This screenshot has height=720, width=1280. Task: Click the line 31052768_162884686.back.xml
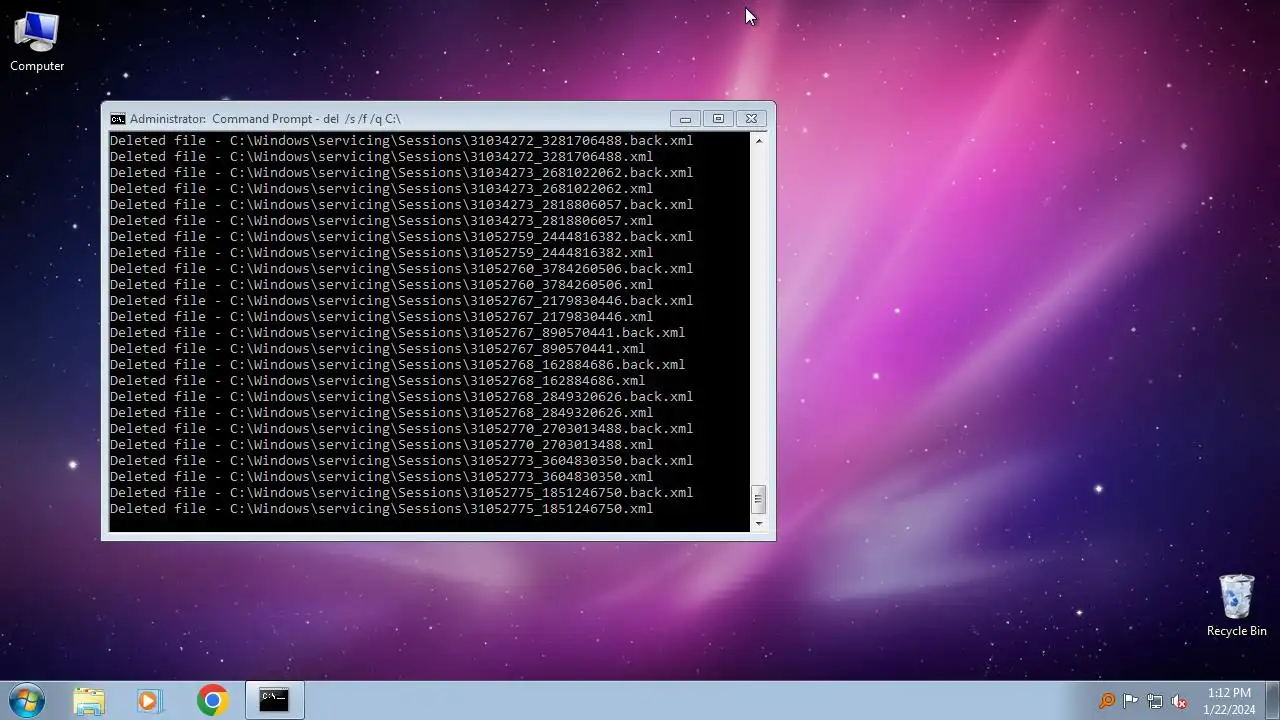pos(397,365)
